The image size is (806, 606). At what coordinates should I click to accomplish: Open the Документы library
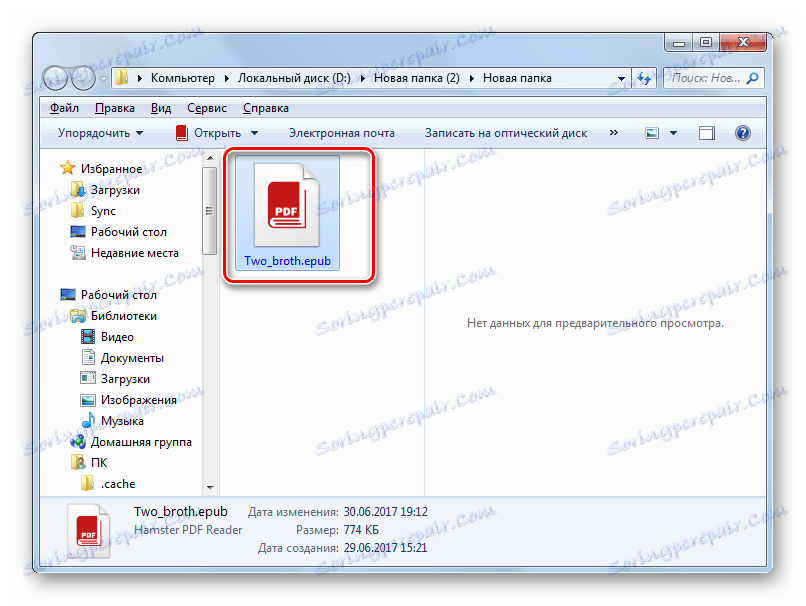(132, 358)
